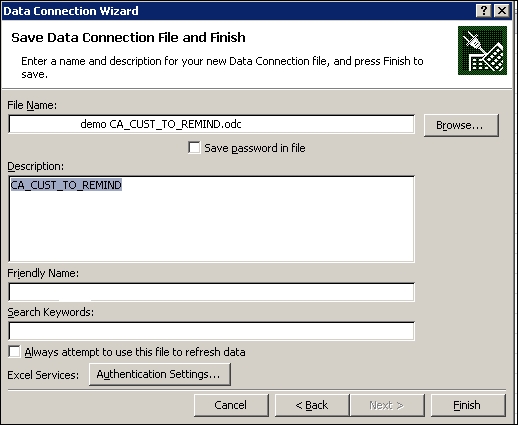Focus the Search Keywords input field
Viewport: 518px width, 425px height.
[x=212, y=331]
